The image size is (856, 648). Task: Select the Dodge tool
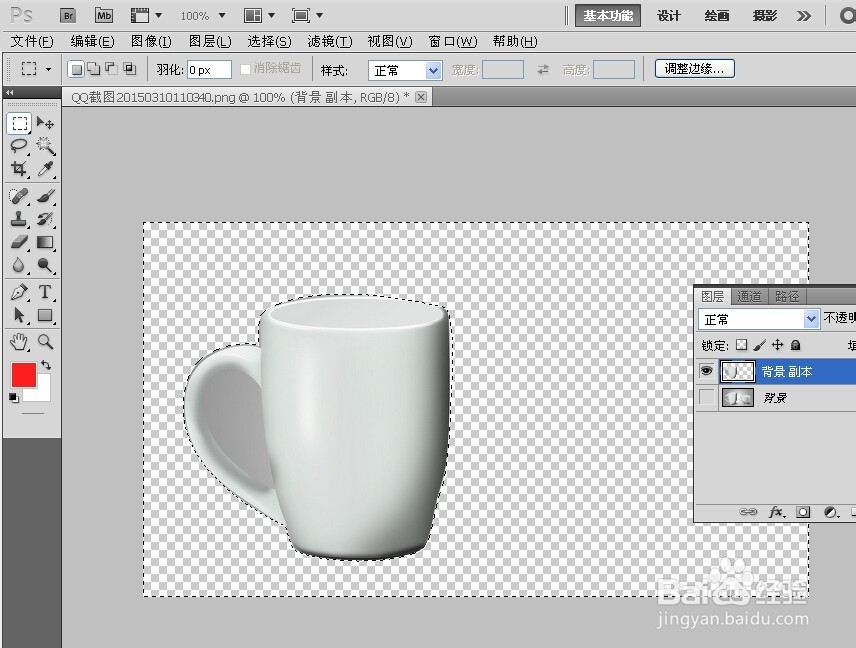[x=45, y=265]
